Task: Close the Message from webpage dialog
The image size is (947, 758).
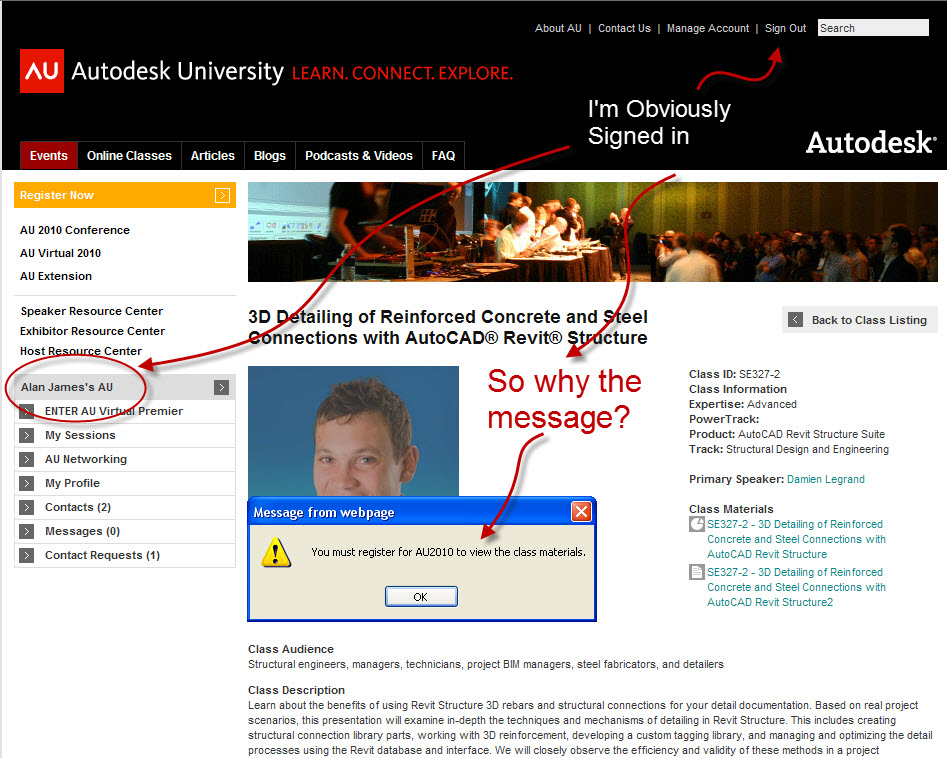Action: coord(581,512)
